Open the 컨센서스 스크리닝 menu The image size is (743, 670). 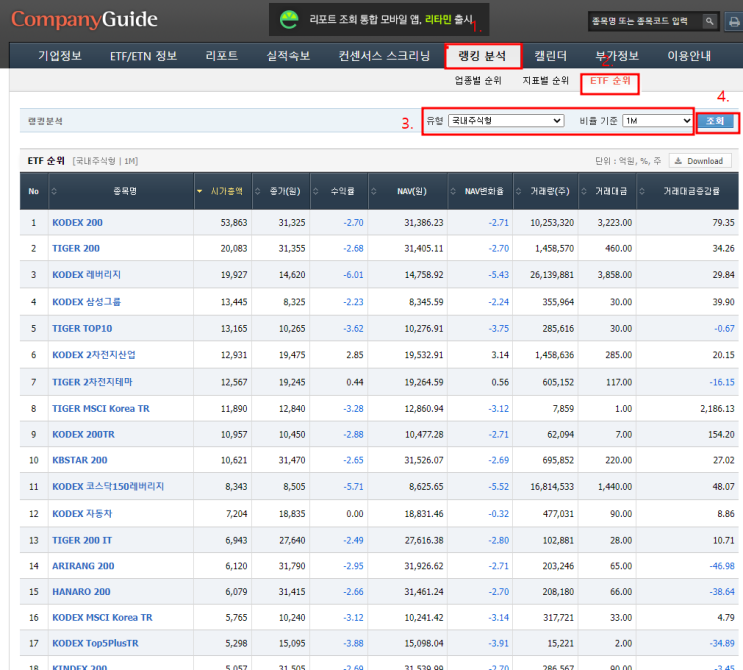pyautogui.click(x=384, y=56)
